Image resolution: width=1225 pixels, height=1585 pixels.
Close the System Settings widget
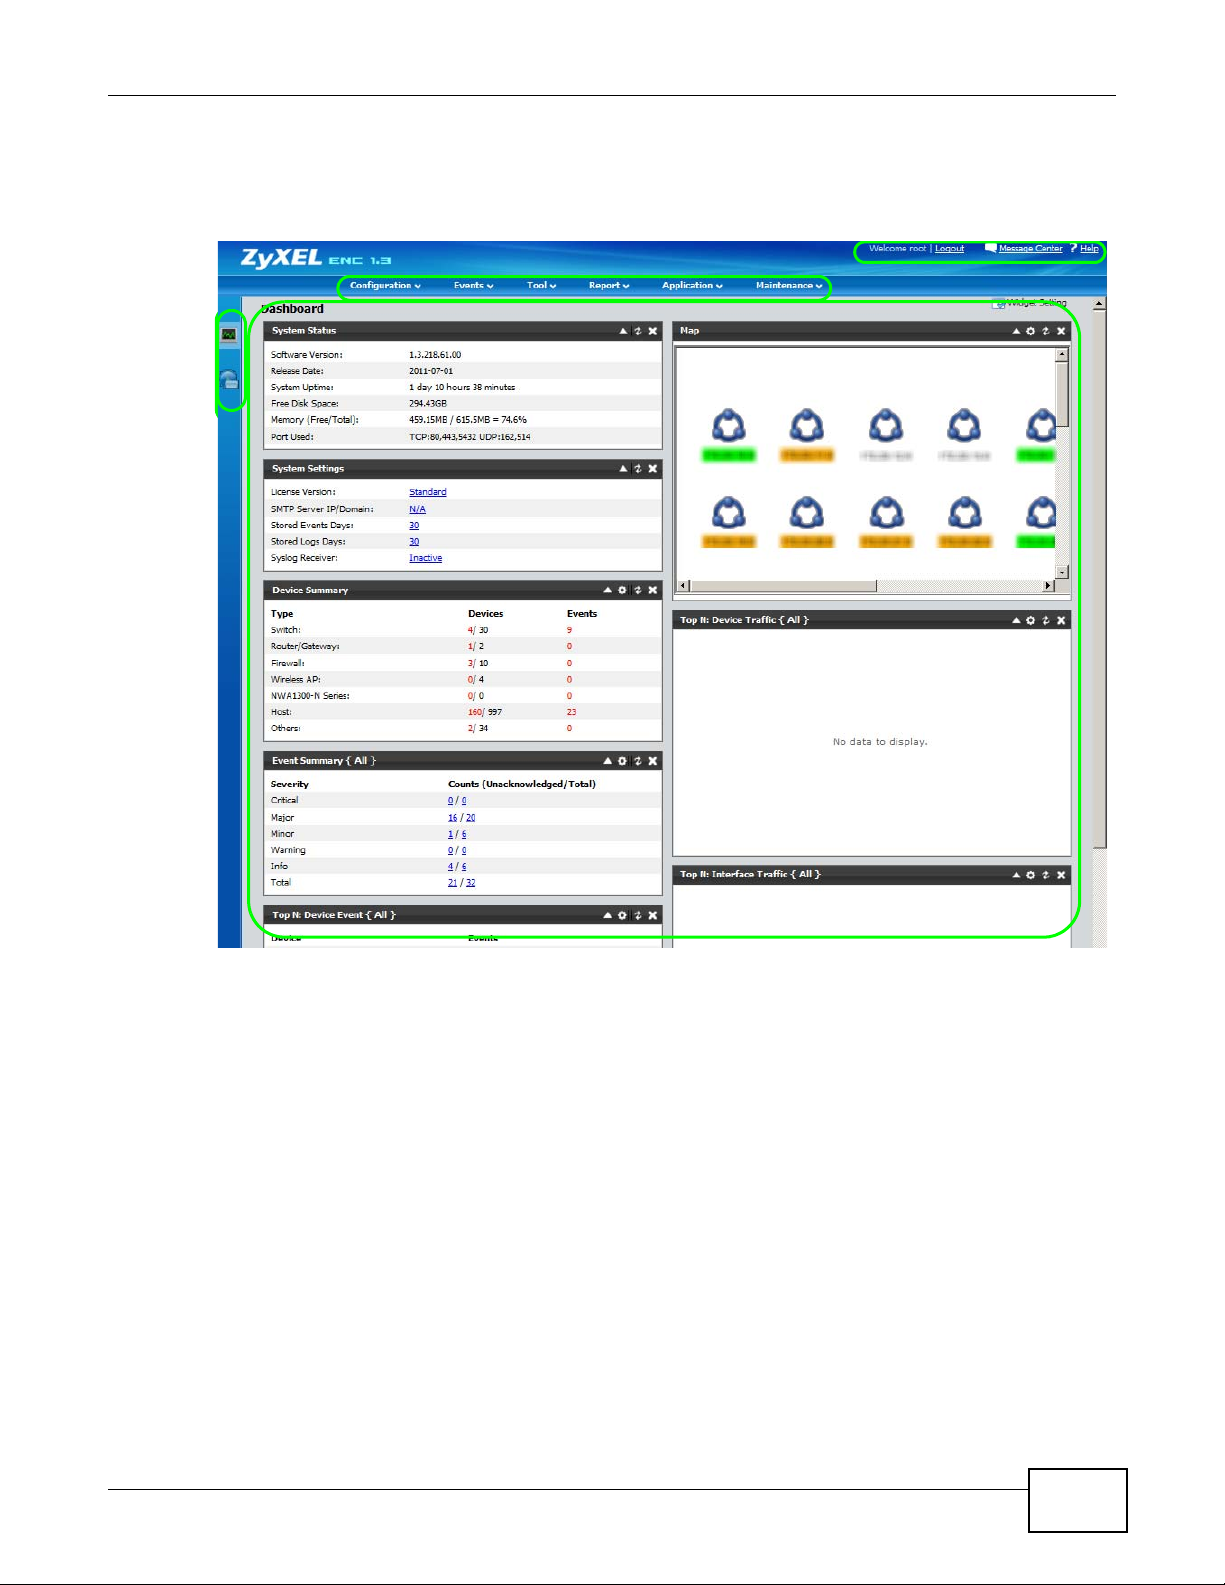(653, 469)
